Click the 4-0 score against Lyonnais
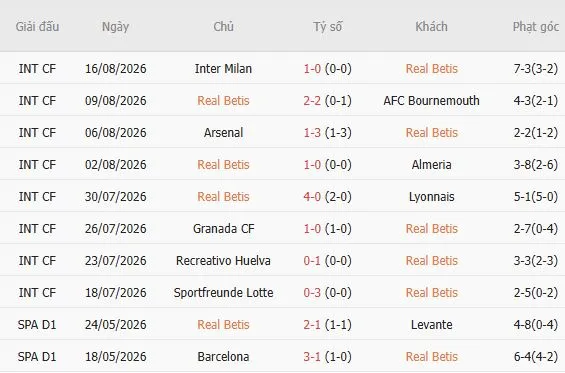Viewport: 565px width, 373px height. 312,197
